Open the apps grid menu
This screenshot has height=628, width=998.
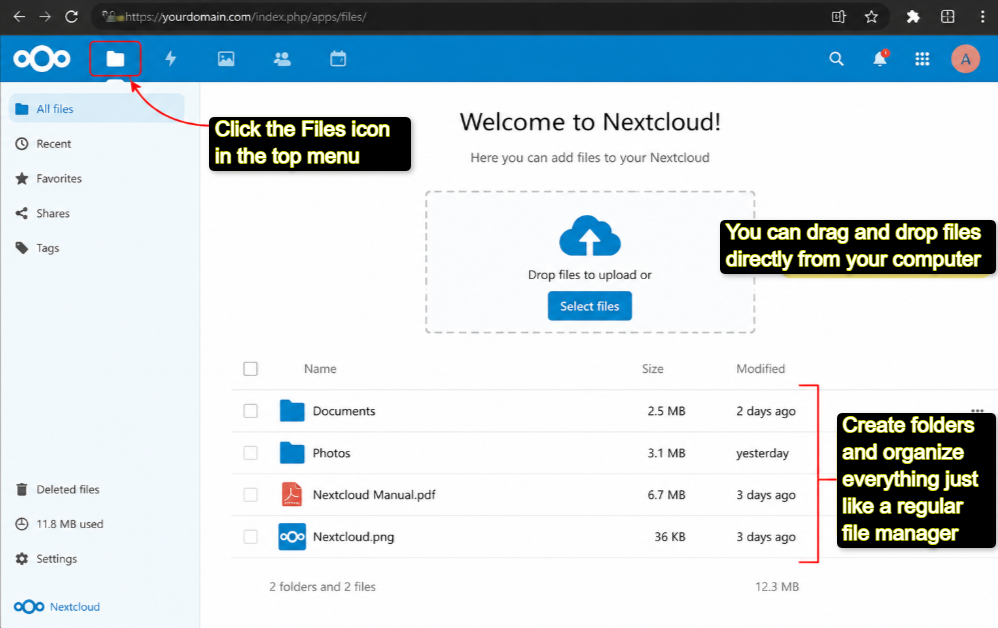click(922, 59)
